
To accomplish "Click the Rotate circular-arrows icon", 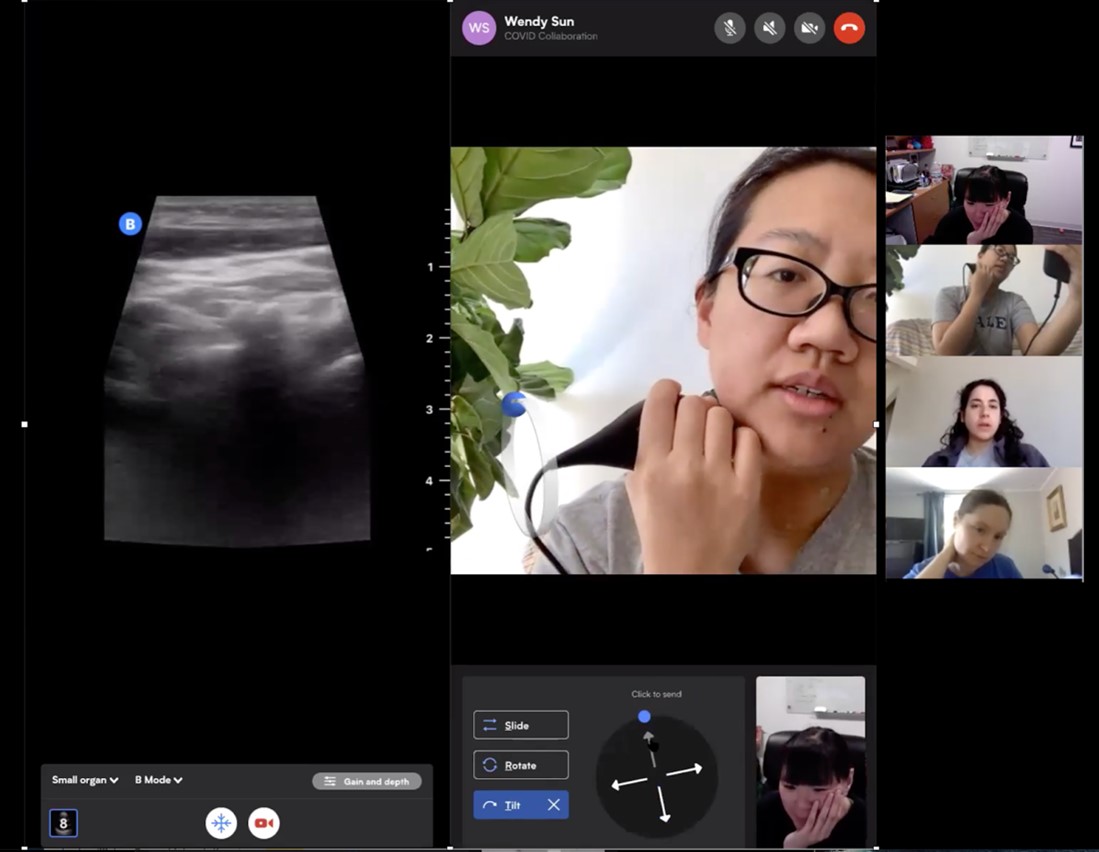I will click(490, 764).
